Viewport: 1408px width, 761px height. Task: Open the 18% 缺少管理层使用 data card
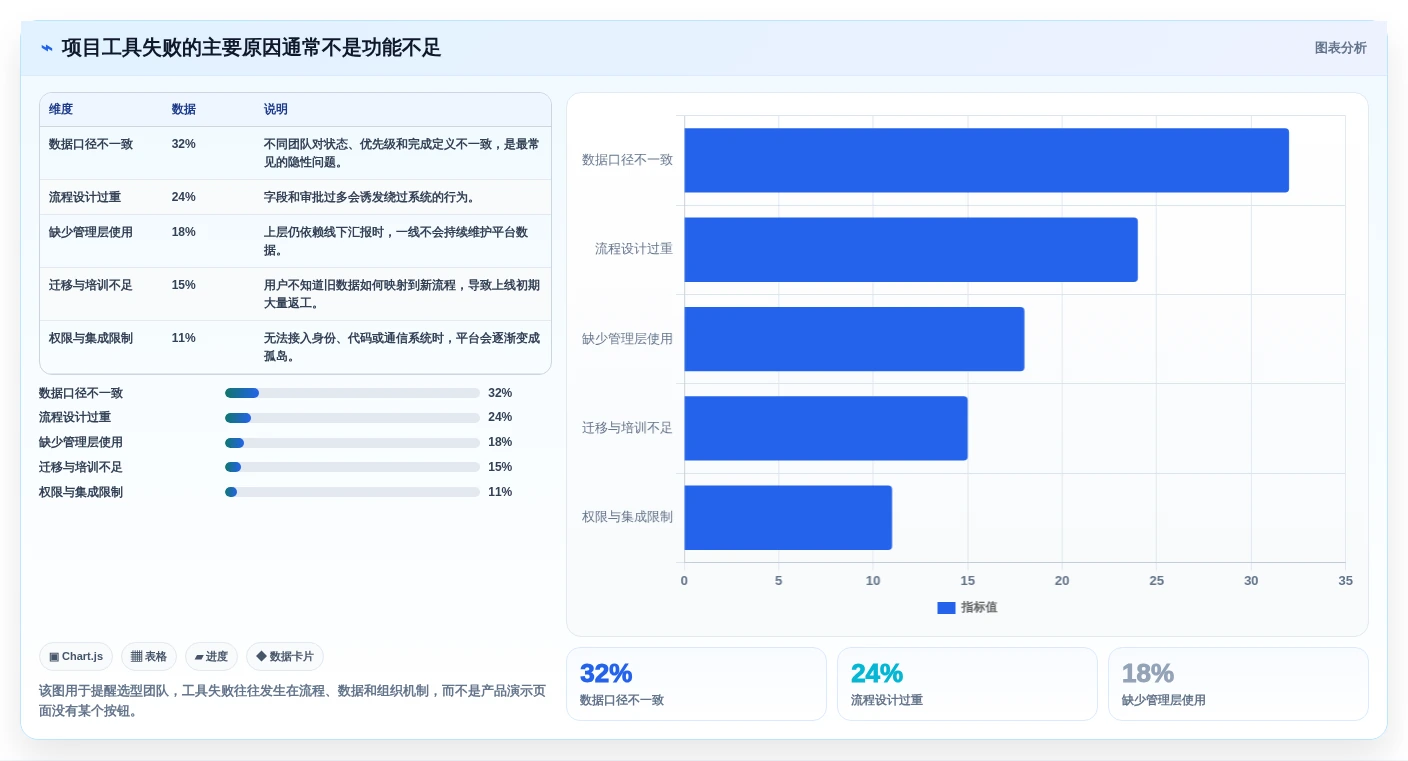coord(1238,684)
